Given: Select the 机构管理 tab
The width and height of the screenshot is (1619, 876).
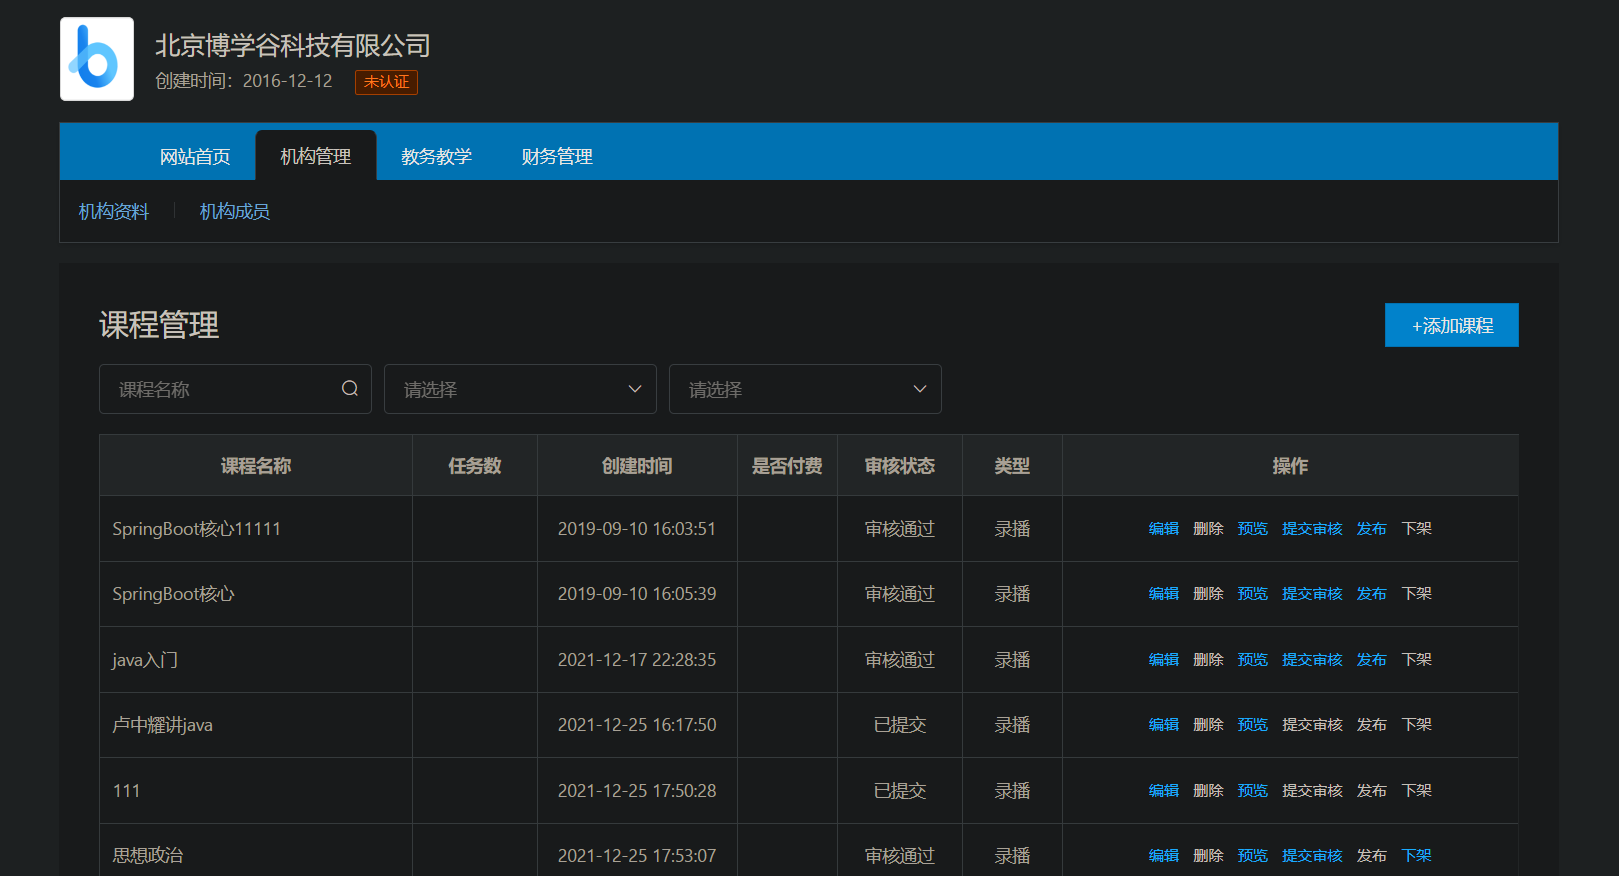Looking at the screenshot, I should [316, 156].
